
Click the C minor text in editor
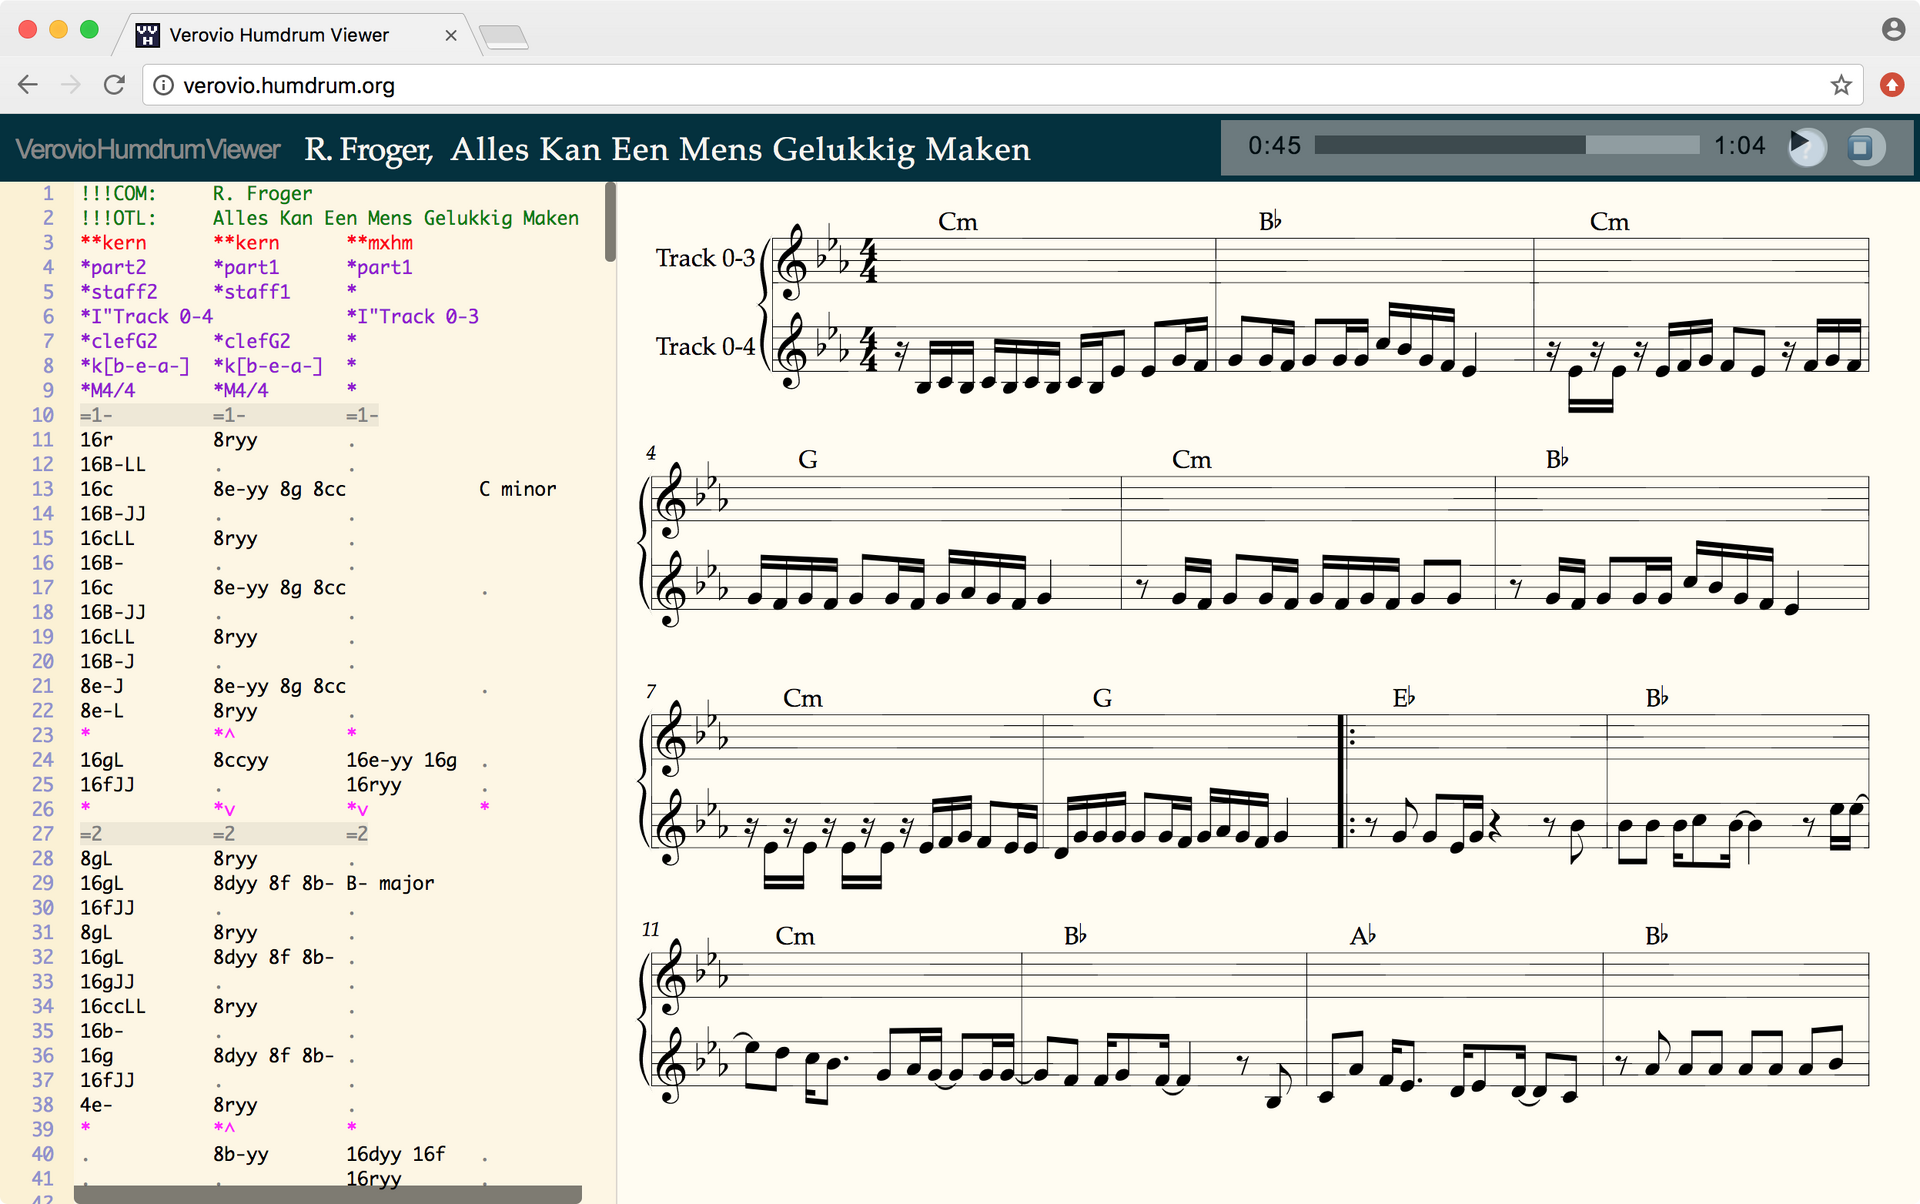point(517,489)
